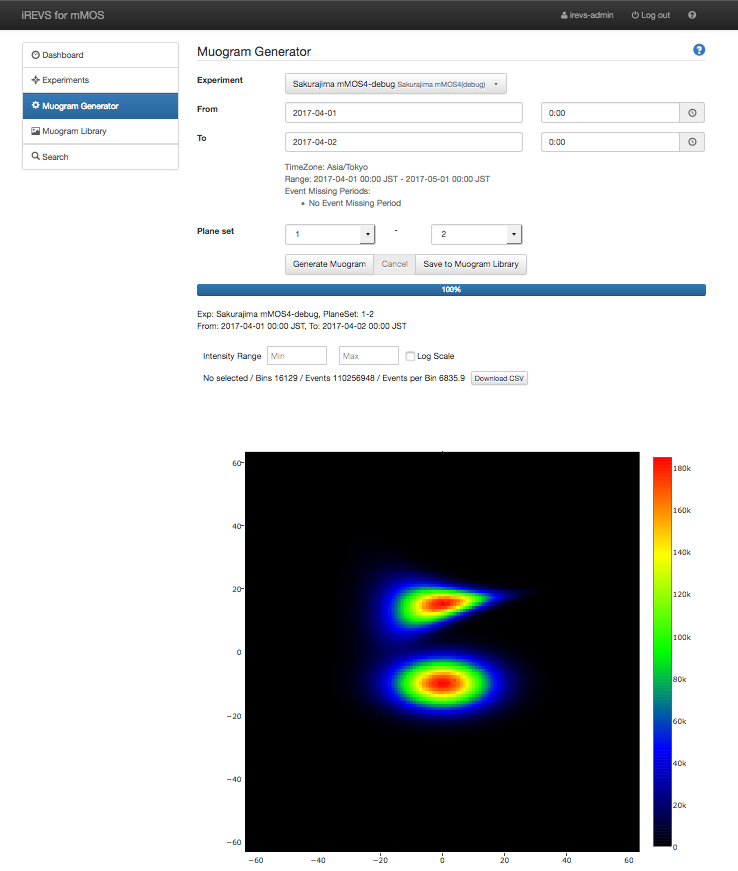The width and height of the screenshot is (738, 871).
Task: Click the clock icon for From time
Action: (692, 113)
